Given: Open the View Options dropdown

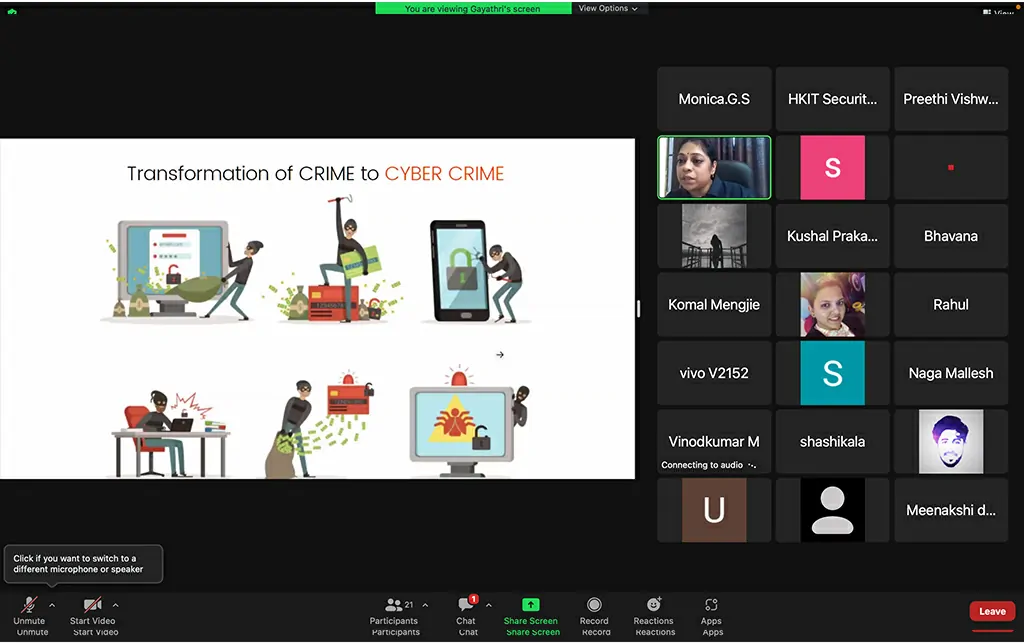Looking at the screenshot, I should (608, 8).
